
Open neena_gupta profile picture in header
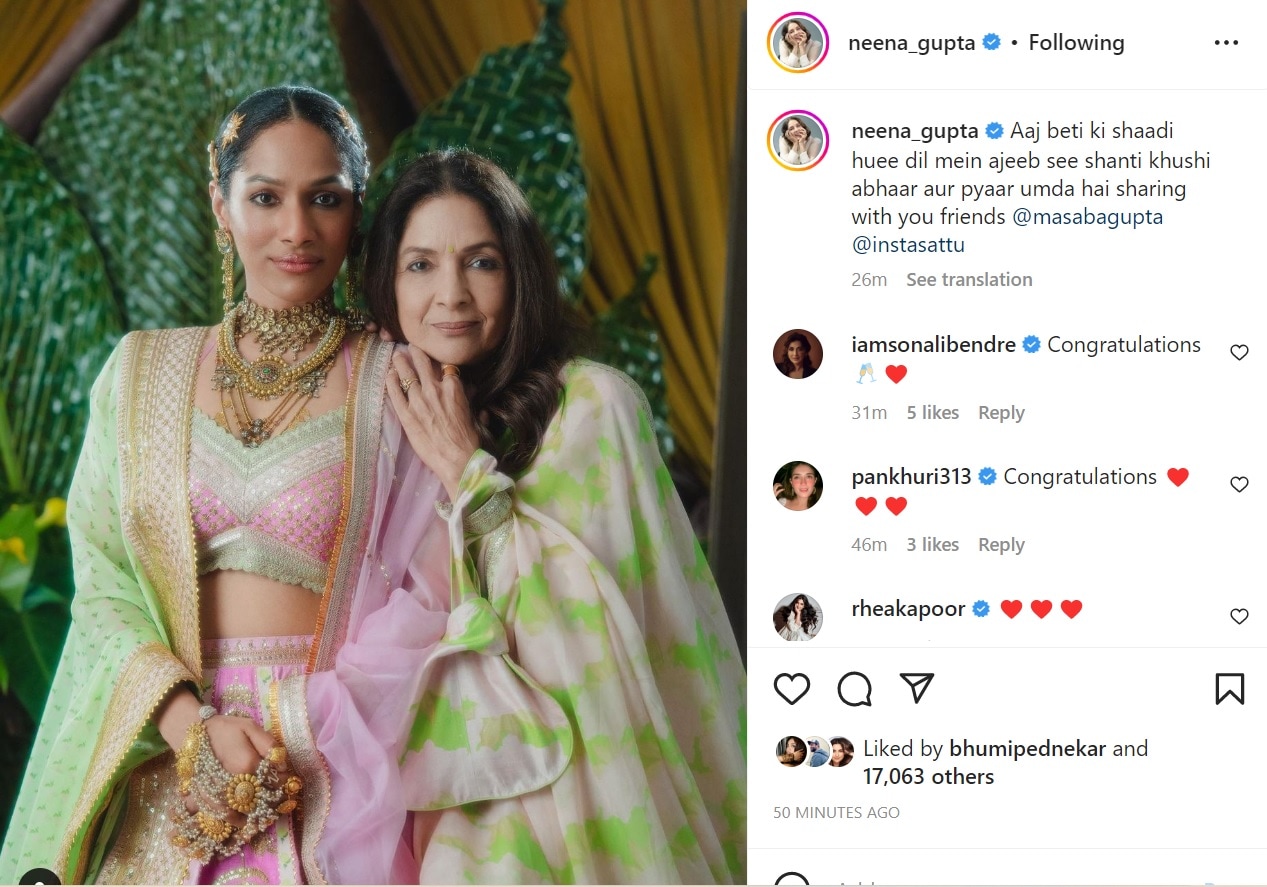tap(798, 43)
